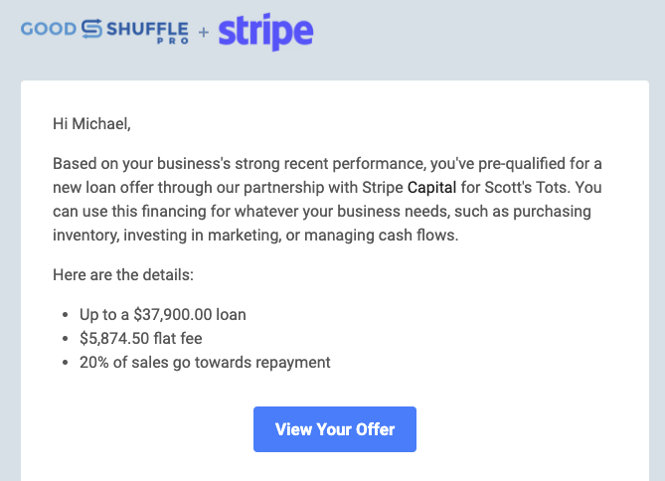Click the View Your Offer button
665x481 pixels.
(x=335, y=429)
